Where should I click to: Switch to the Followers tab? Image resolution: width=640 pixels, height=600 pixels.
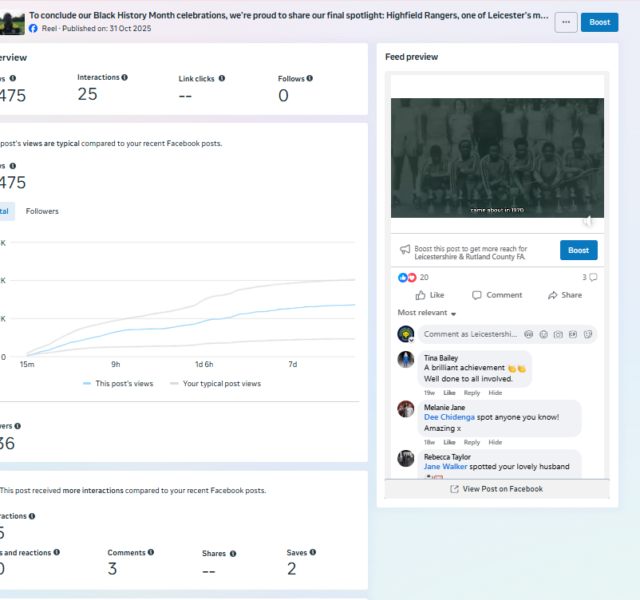coord(42,211)
